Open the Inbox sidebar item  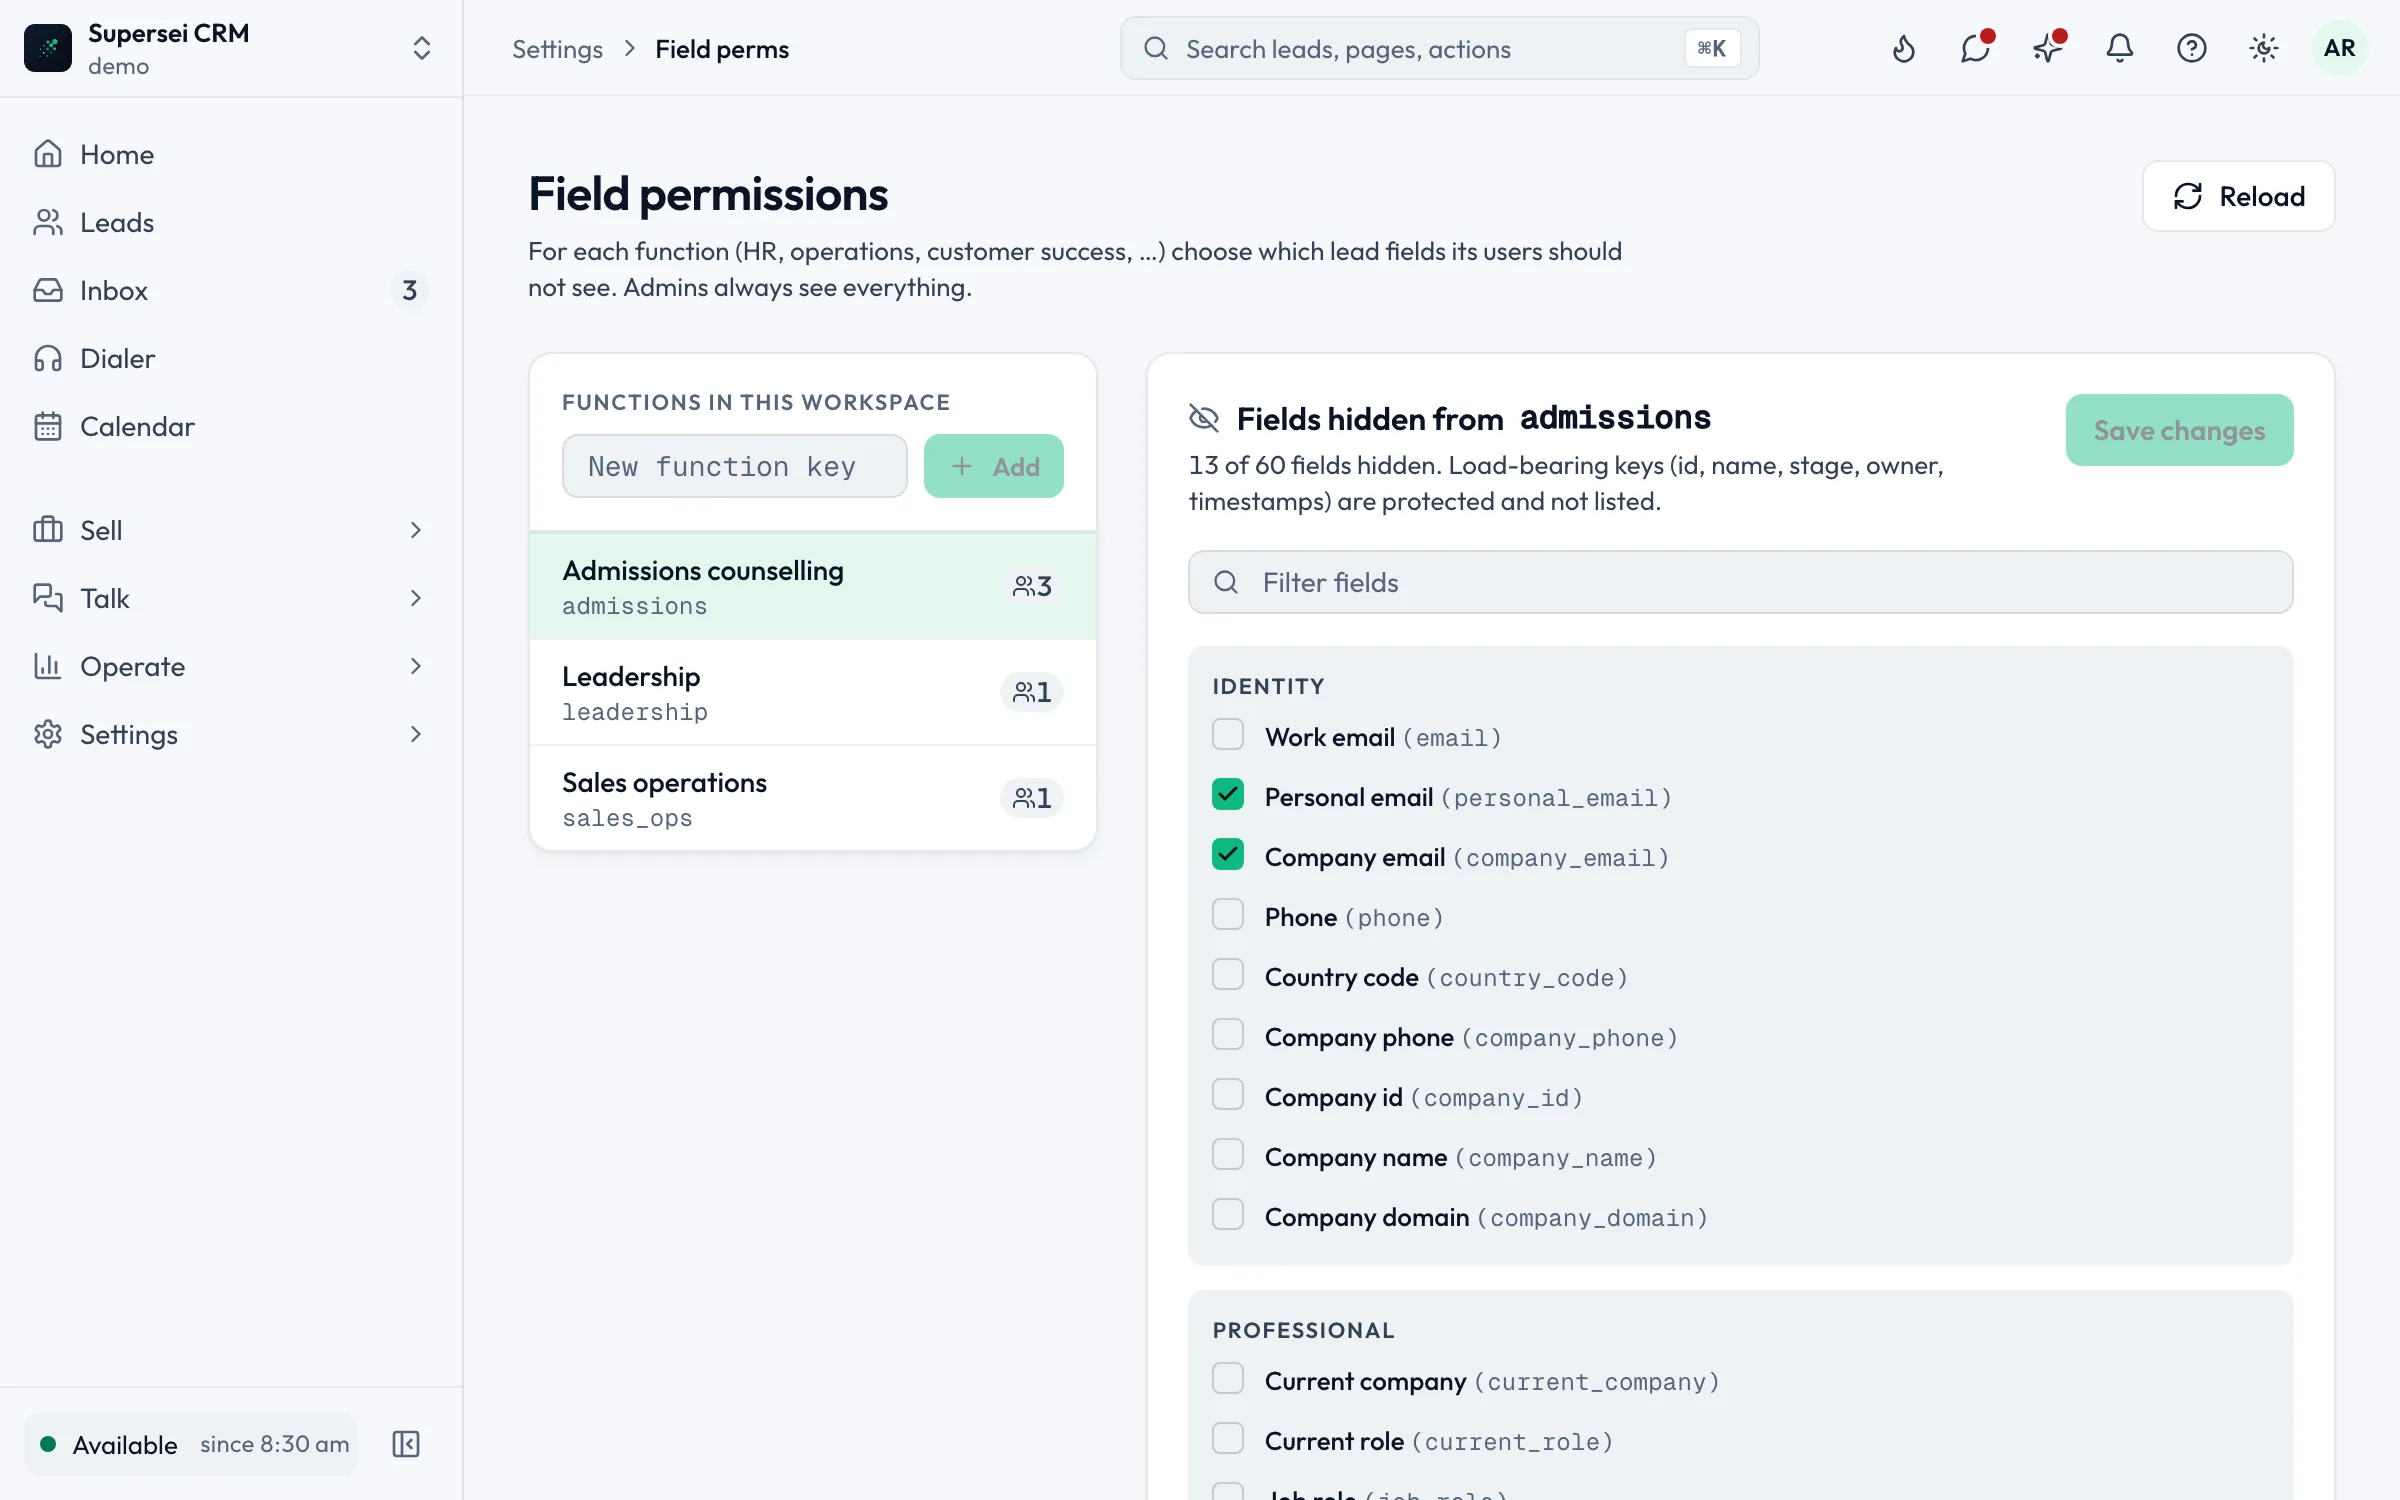[x=231, y=290]
